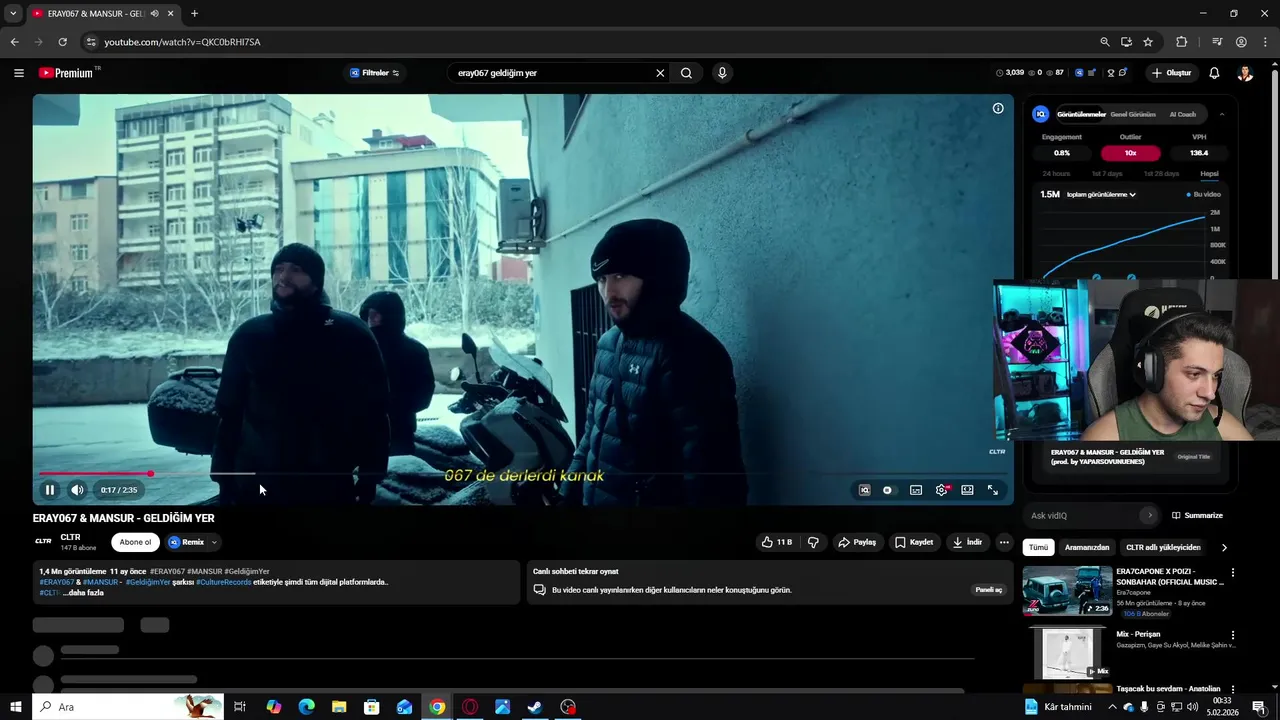Screen dimensions: 1280x720
Task: Pause the video playback
Action: pyautogui.click(x=49, y=490)
